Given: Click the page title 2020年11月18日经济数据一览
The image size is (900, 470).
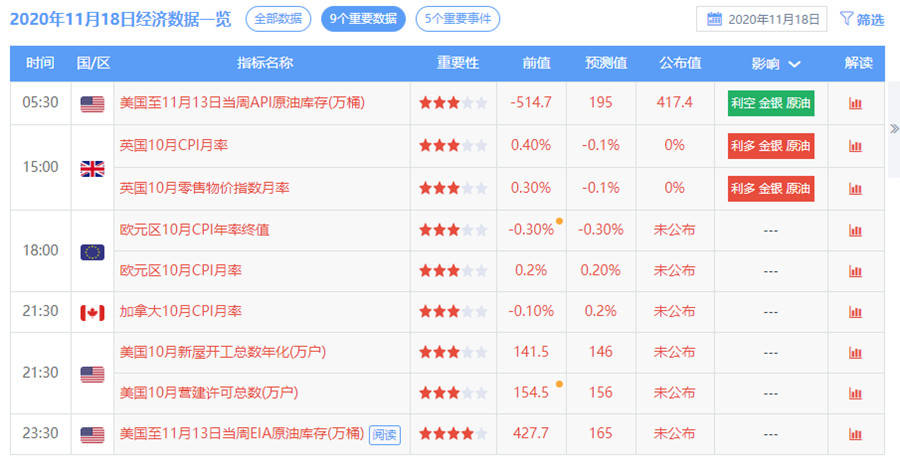Looking at the screenshot, I should (121, 20).
